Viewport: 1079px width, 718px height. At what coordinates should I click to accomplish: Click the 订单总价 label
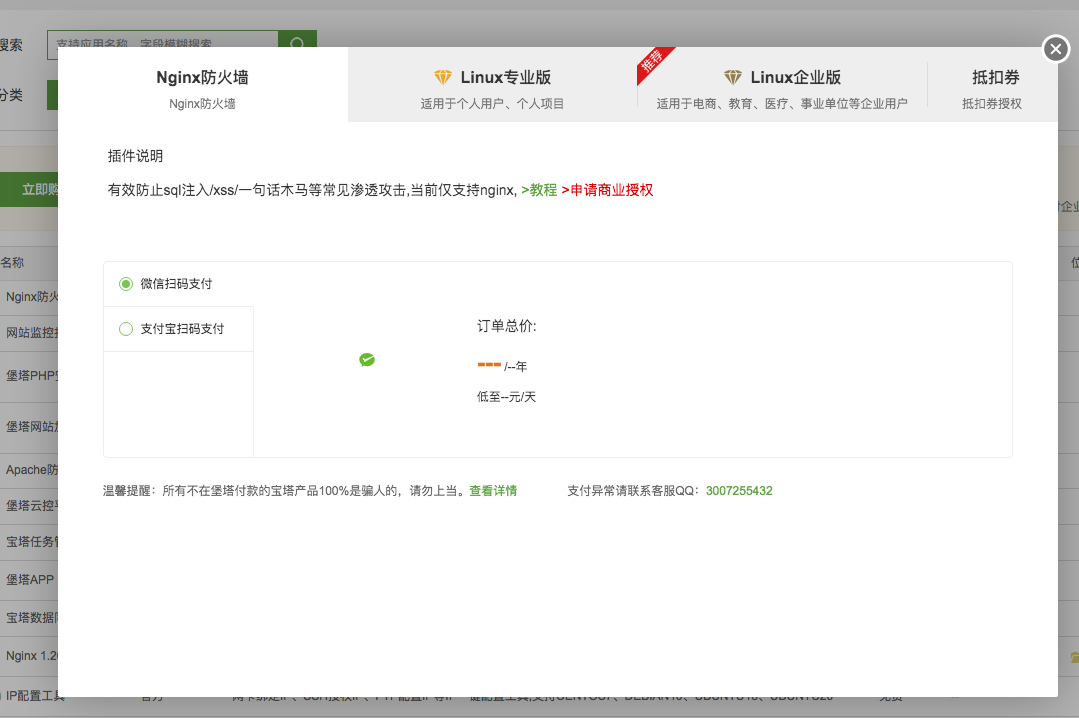point(506,326)
